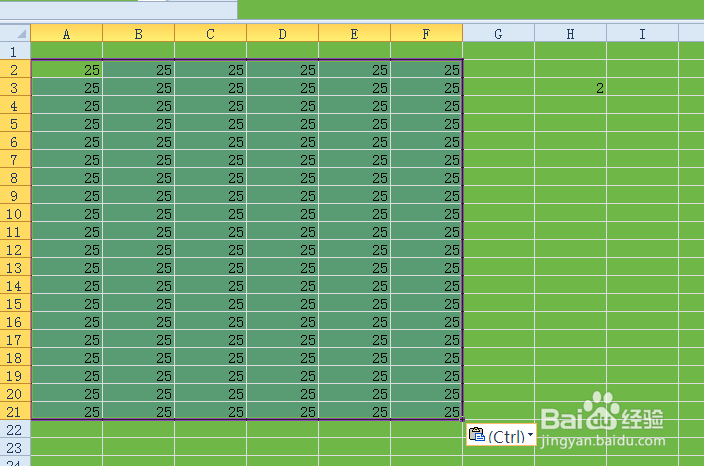Click cell D18 with value 25
The image size is (704, 466).
[282, 357]
